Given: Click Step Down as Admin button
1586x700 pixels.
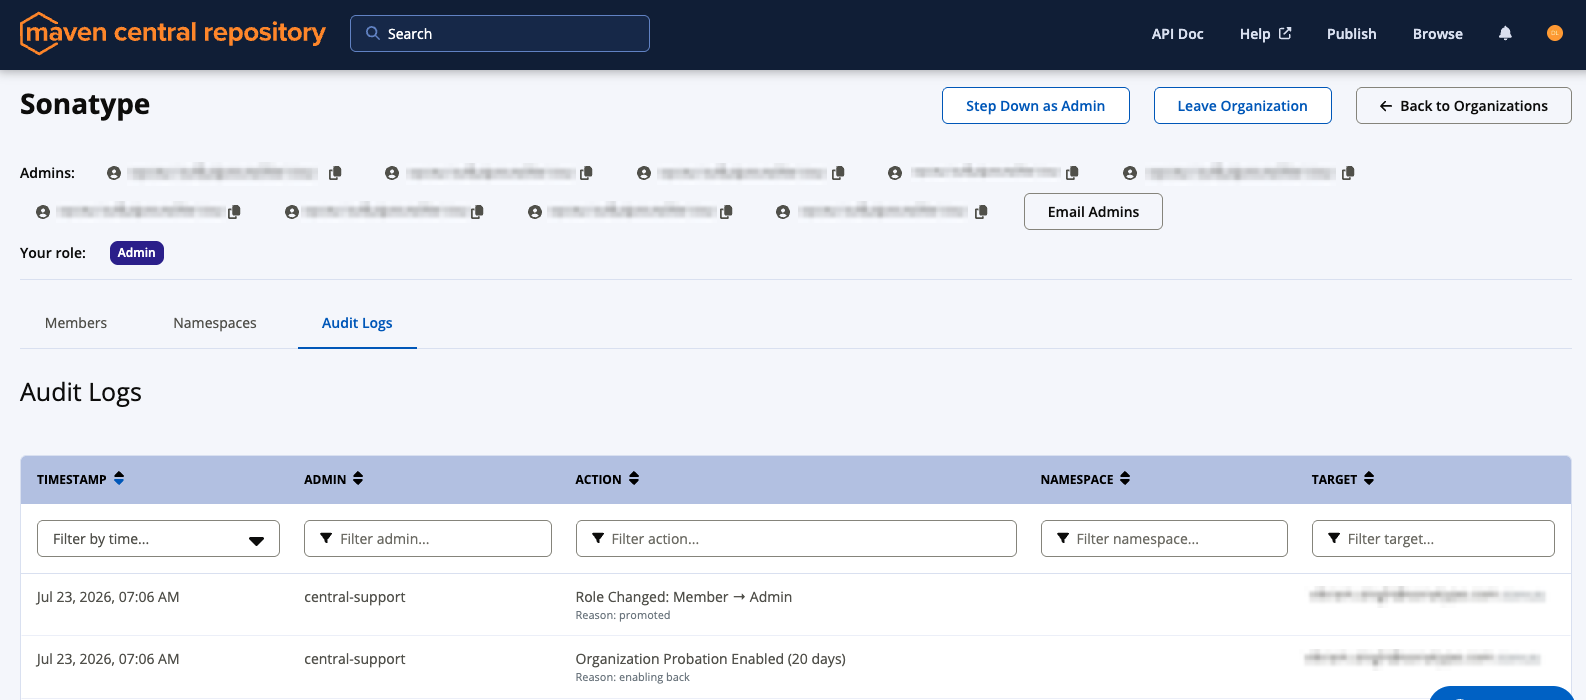Looking at the screenshot, I should [x=1036, y=106].
